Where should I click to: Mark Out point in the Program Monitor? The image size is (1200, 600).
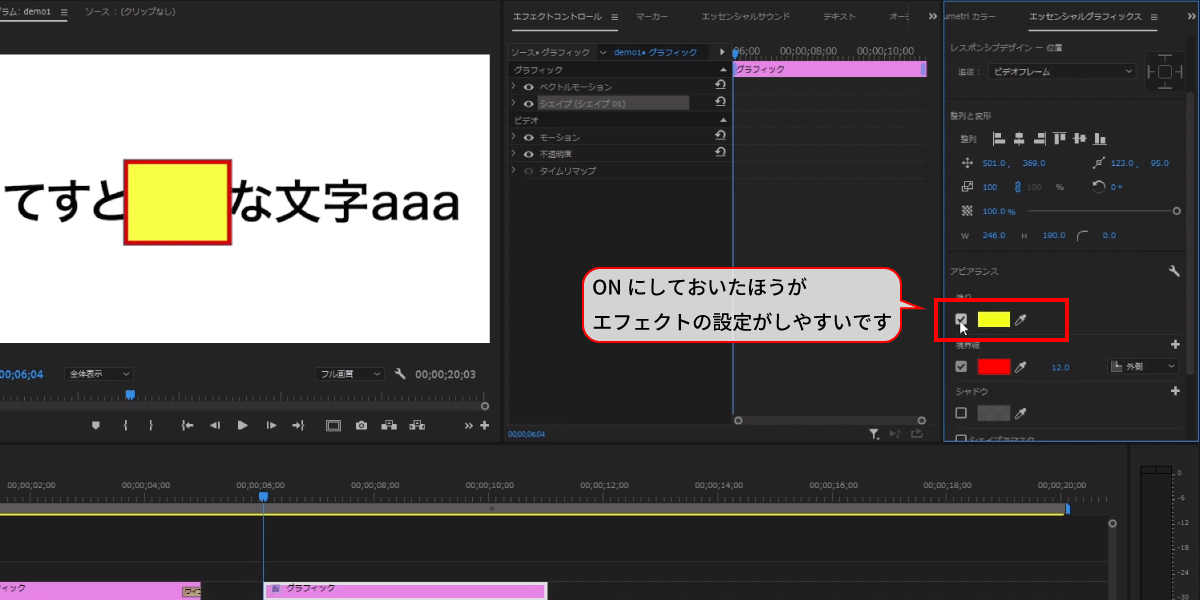pyautogui.click(x=151, y=425)
